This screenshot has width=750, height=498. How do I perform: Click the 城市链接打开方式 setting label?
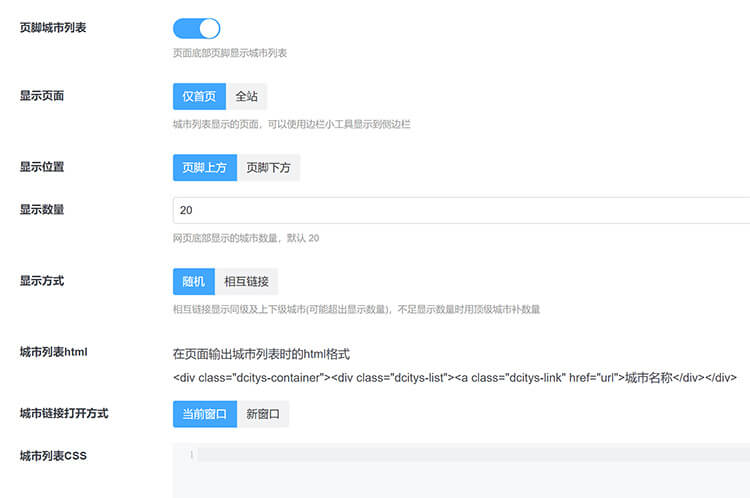click(x=64, y=413)
